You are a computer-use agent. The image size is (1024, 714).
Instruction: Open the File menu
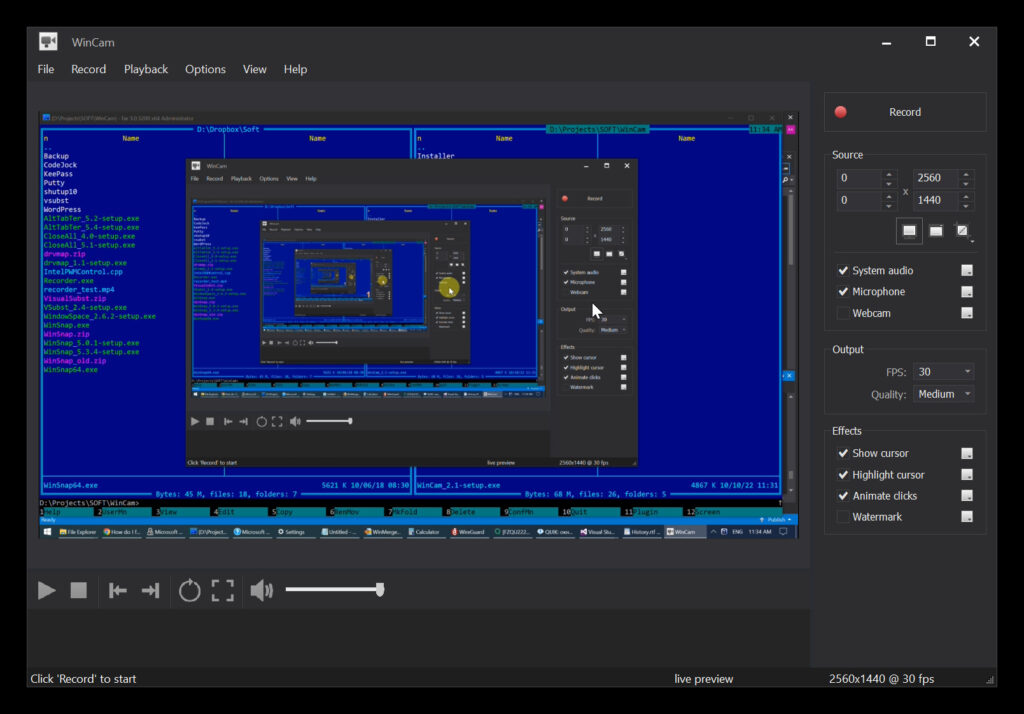(x=46, y=69)
